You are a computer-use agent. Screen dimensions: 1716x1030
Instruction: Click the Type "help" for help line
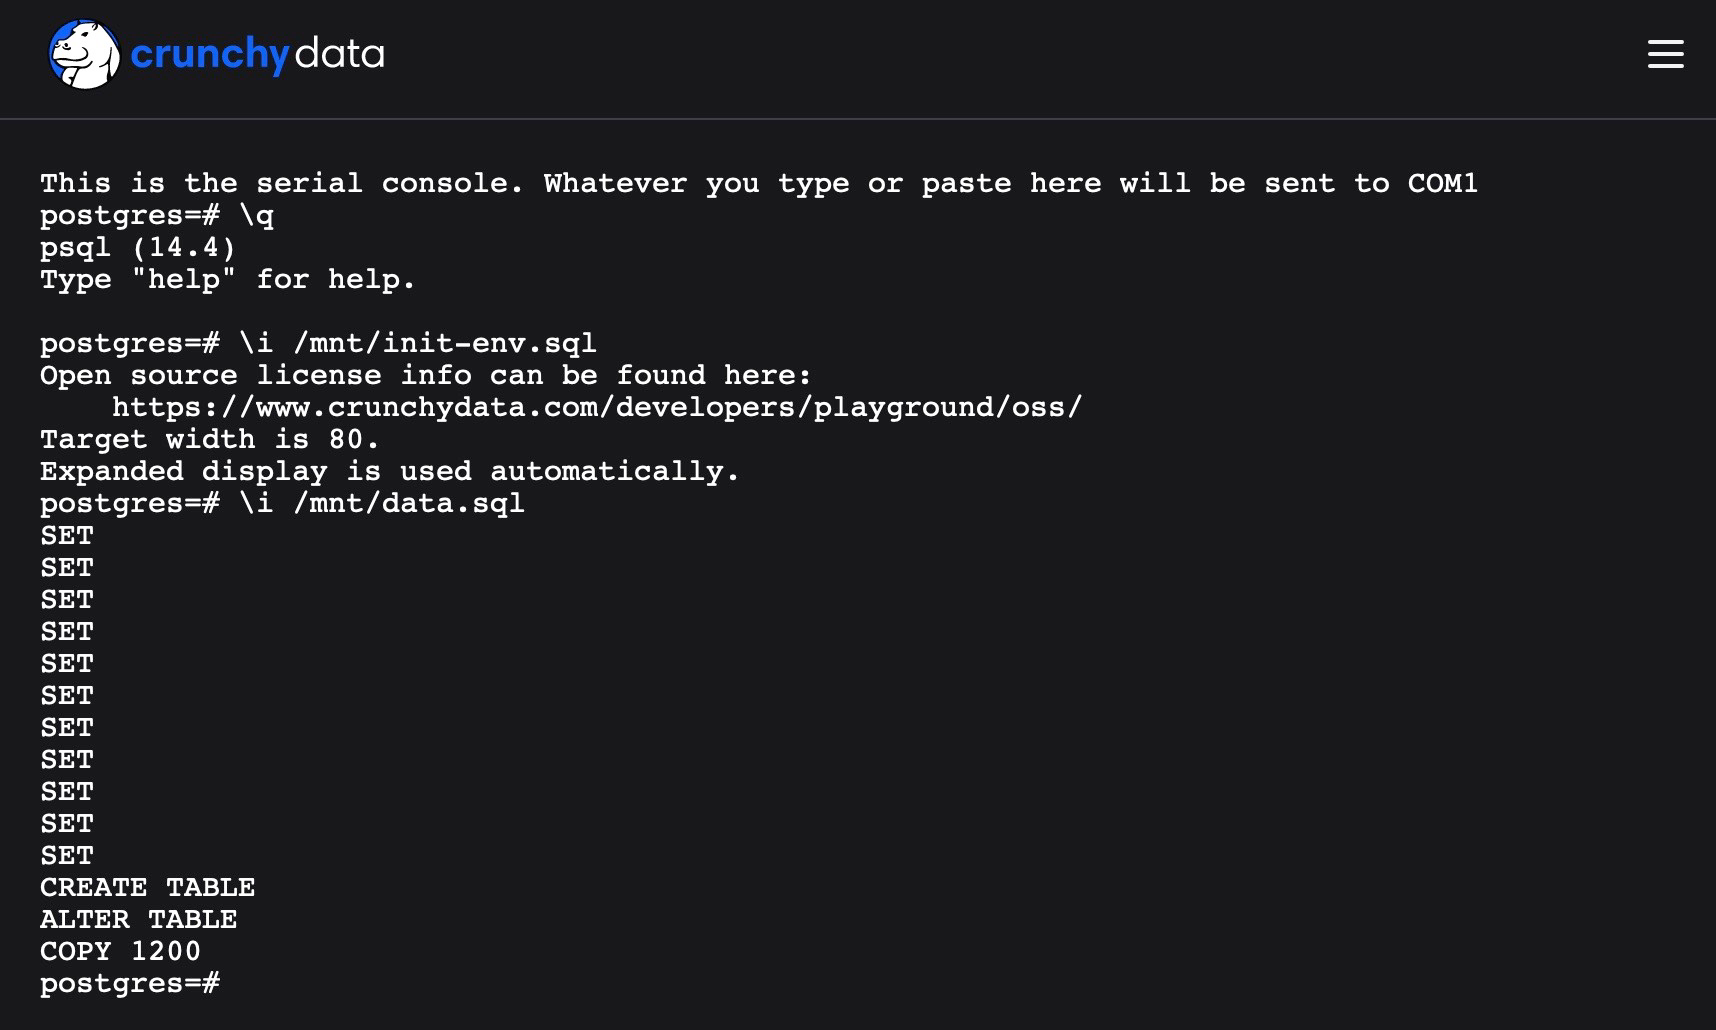pos(227,279)
